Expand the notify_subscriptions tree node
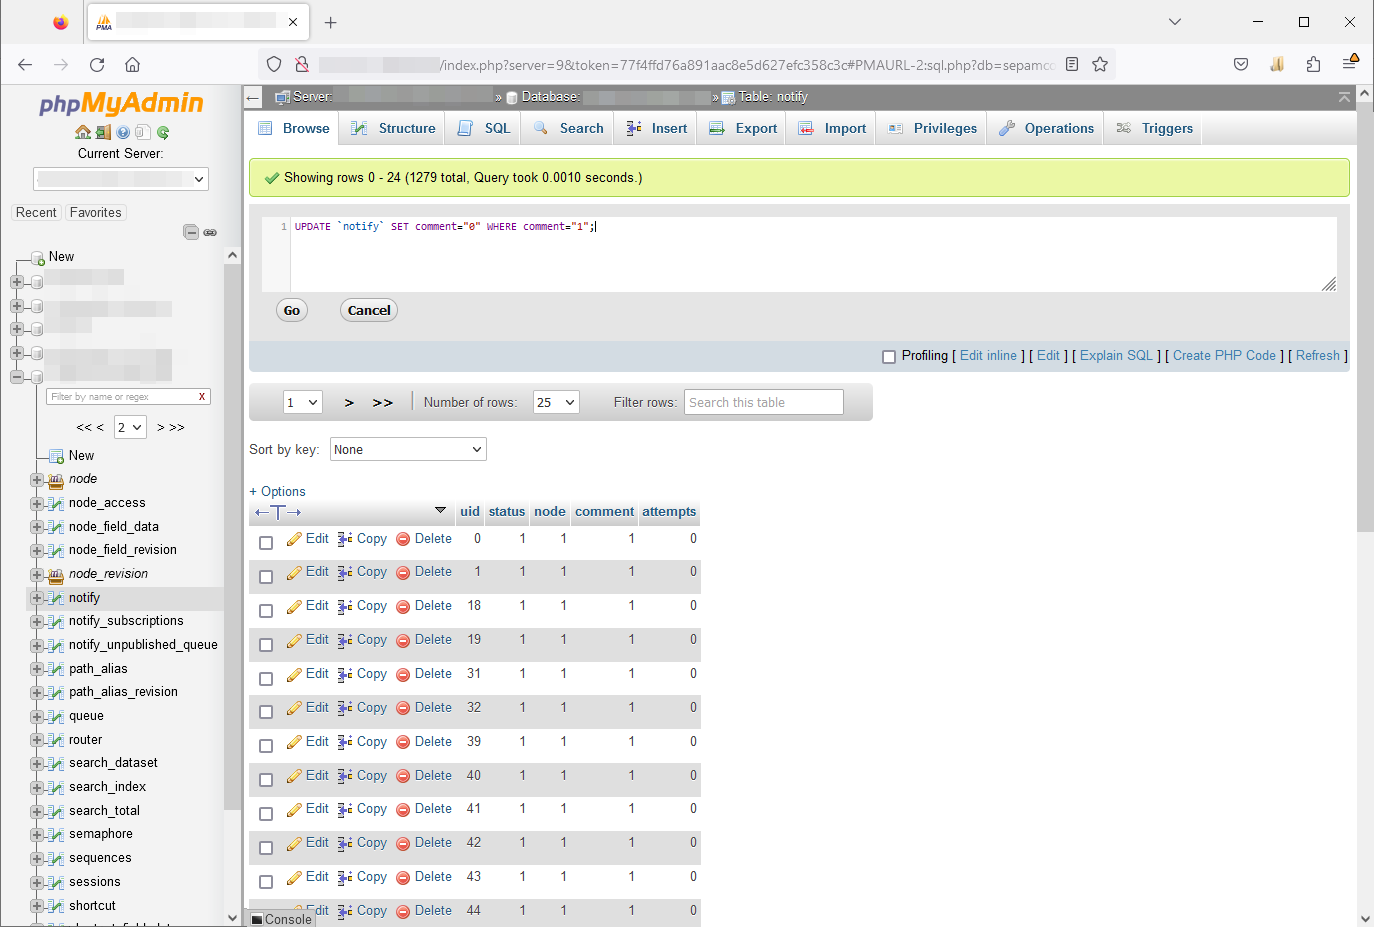This screenshot has height=927, width=1374. click(x=37, y=621)
